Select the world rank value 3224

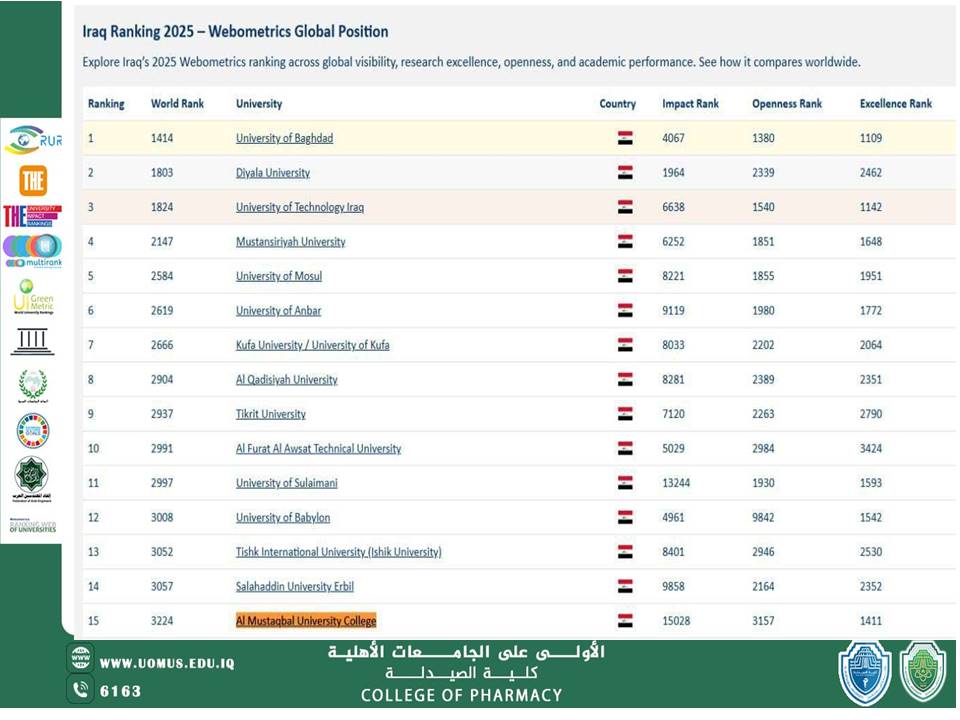(162, 621)
